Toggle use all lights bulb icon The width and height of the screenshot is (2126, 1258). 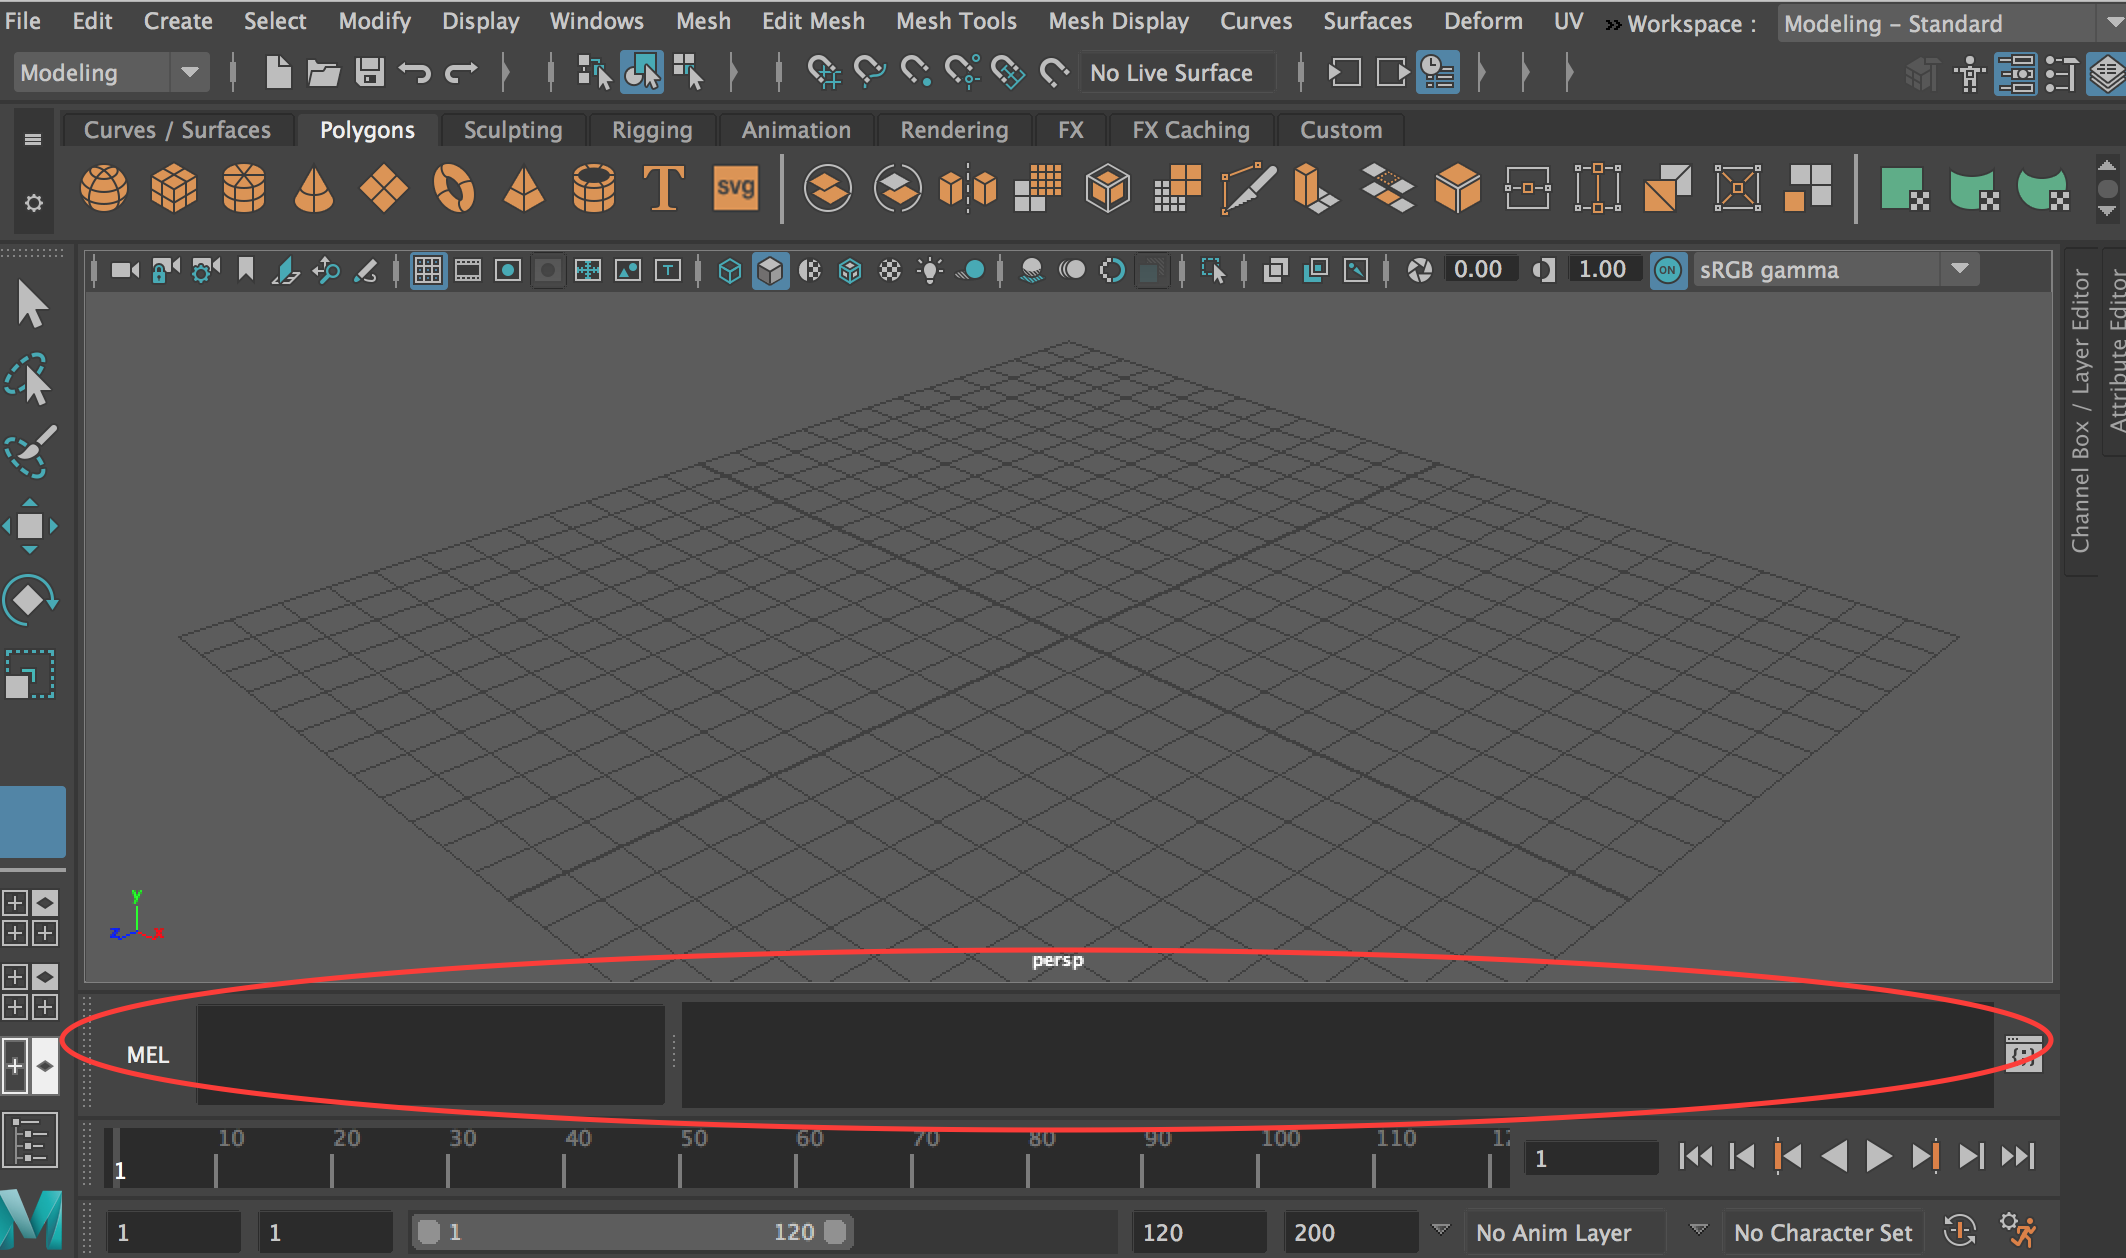[x=930, y=270]
